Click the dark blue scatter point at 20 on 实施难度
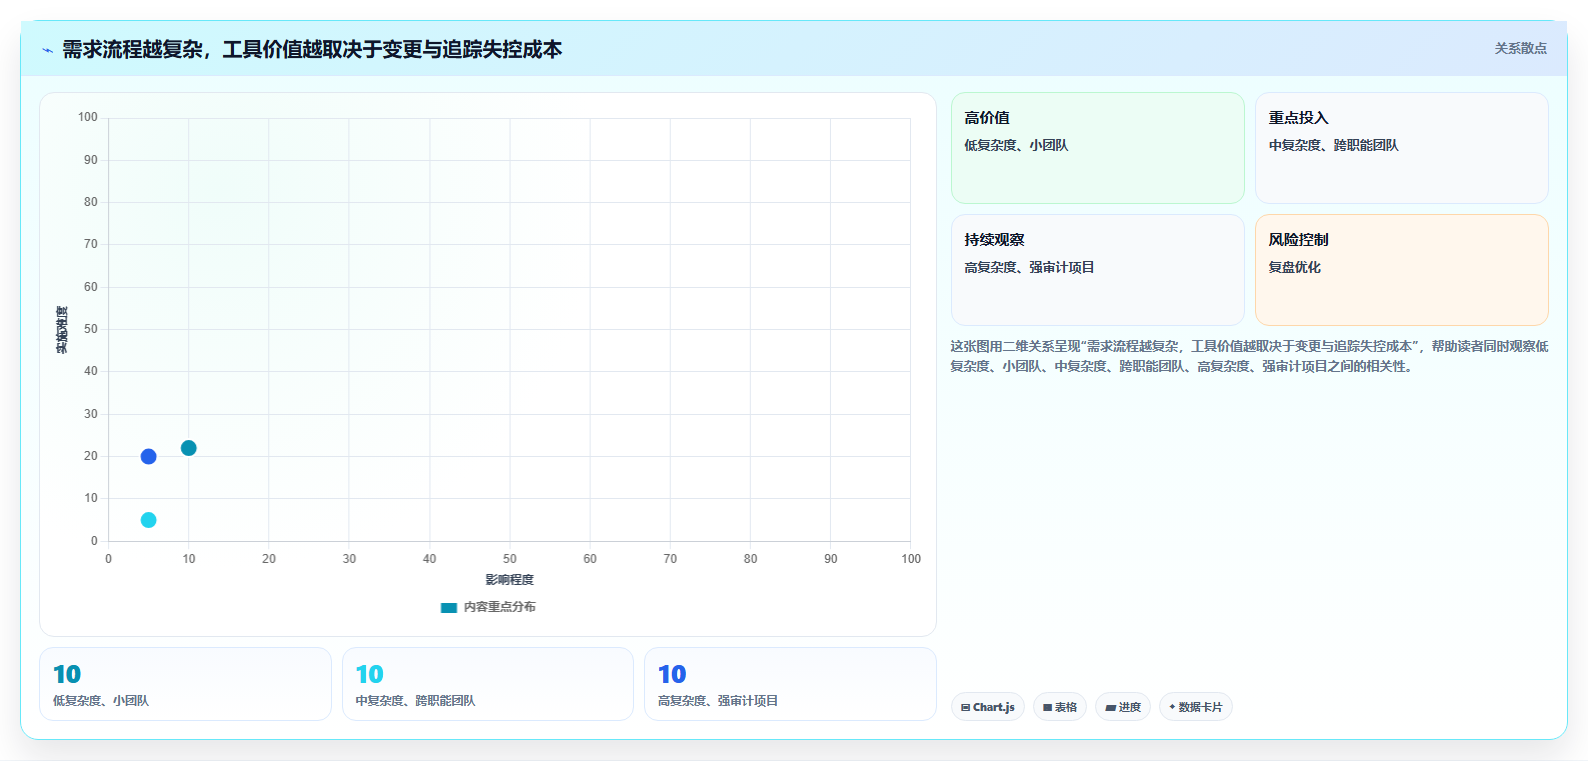 pos(148,456)
